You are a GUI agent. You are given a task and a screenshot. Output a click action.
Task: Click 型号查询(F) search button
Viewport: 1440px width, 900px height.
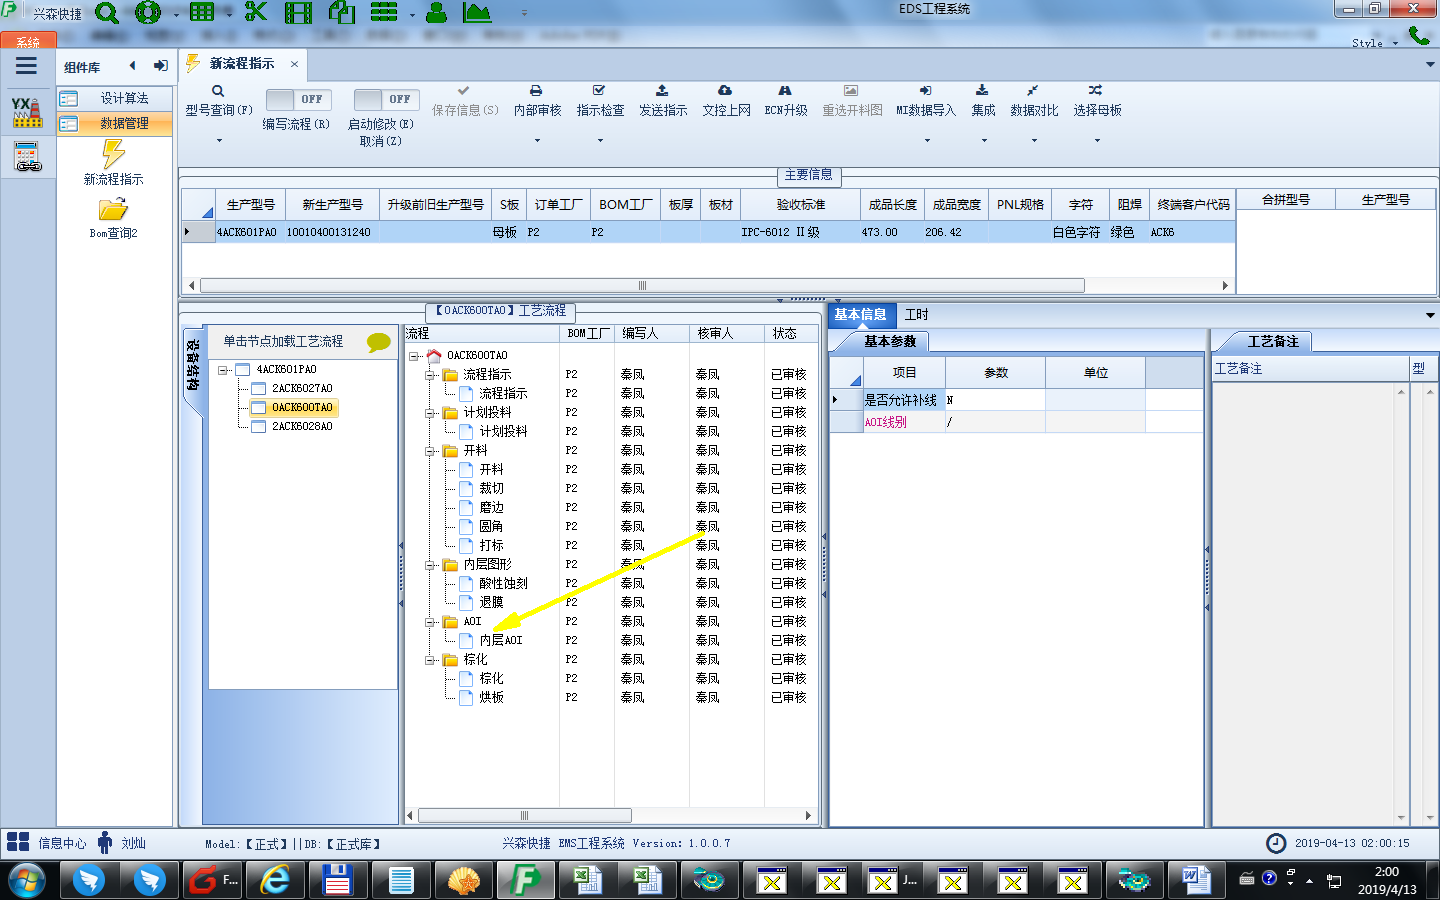pos(218,101)
